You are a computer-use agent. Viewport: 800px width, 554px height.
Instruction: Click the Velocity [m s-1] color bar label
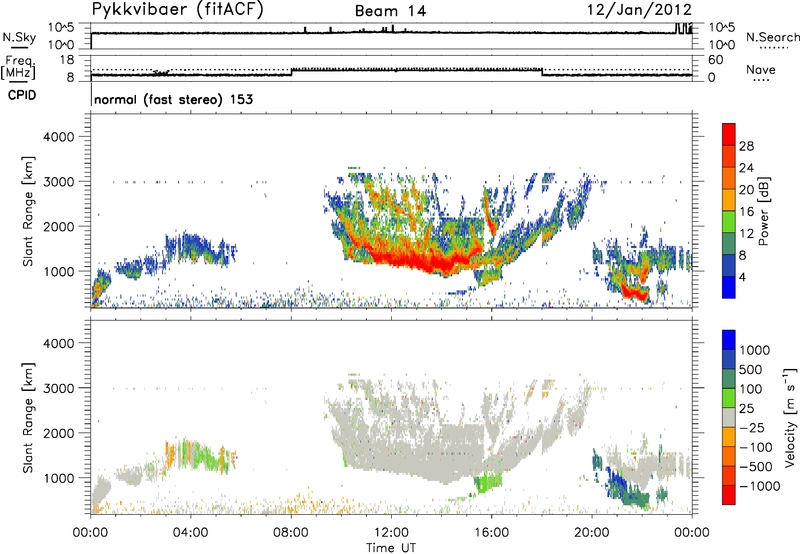click(790, 418)
